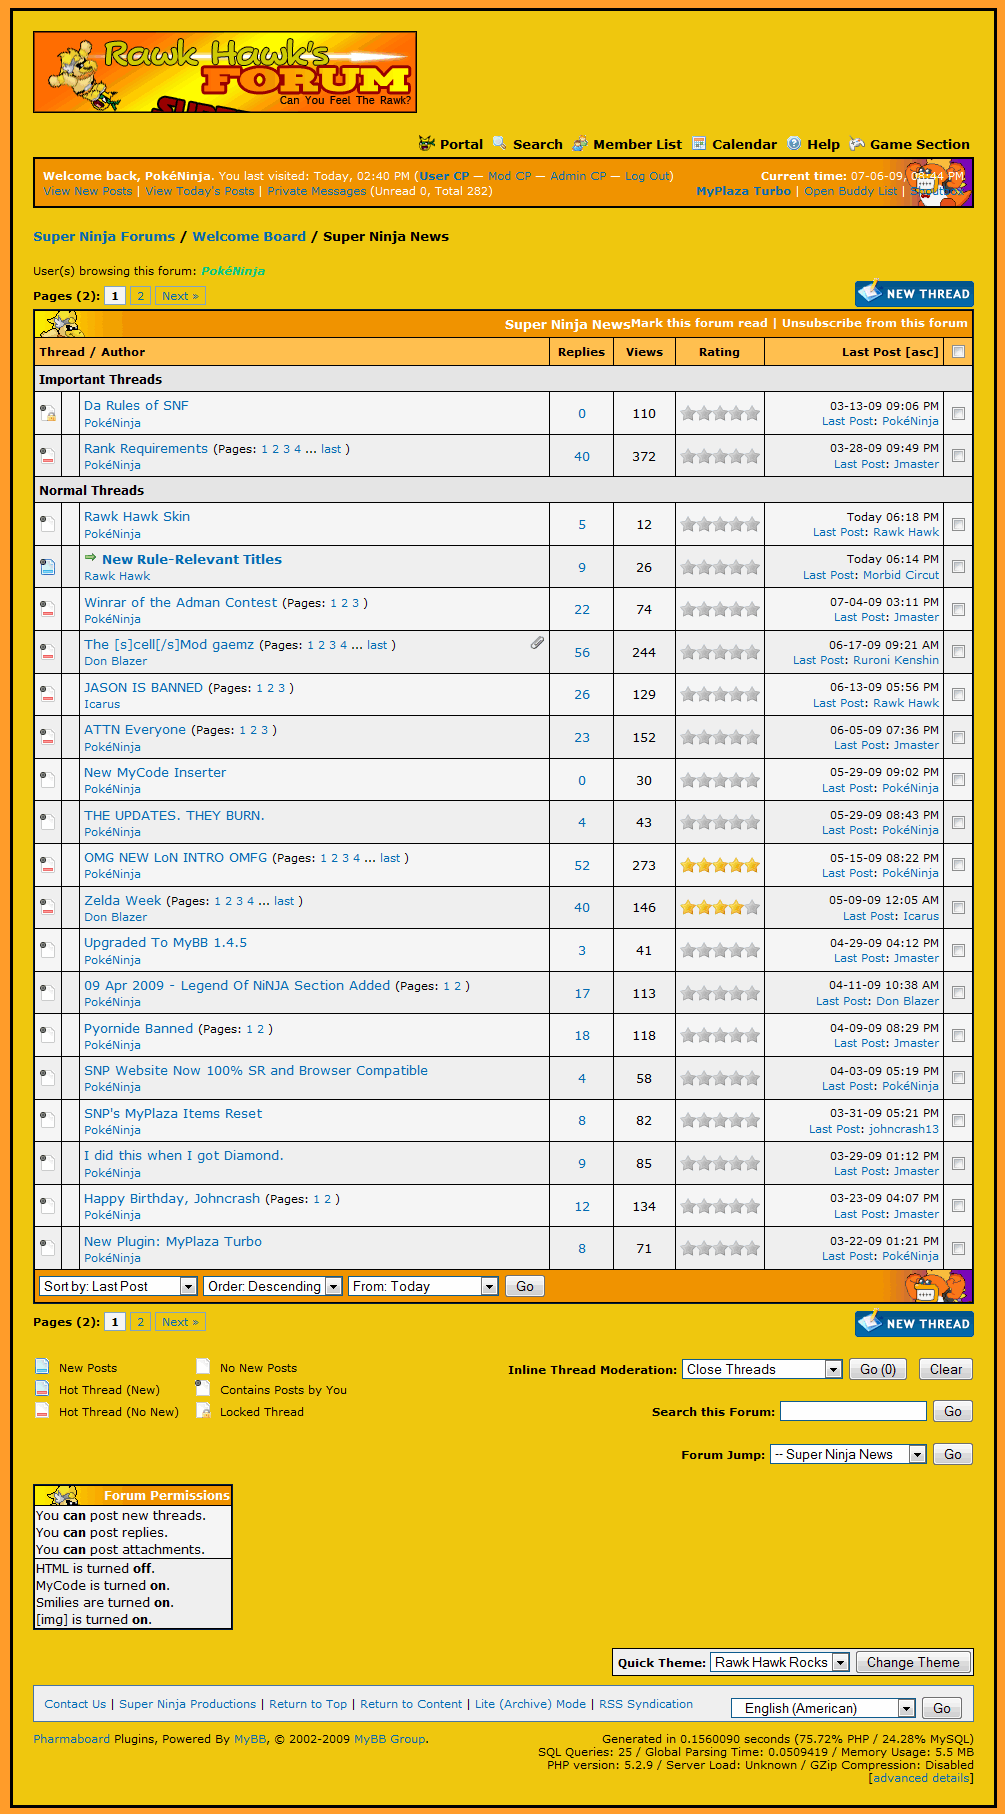
Task: Tick the Zelda Week thread checkbox
Action: (959, 908)
